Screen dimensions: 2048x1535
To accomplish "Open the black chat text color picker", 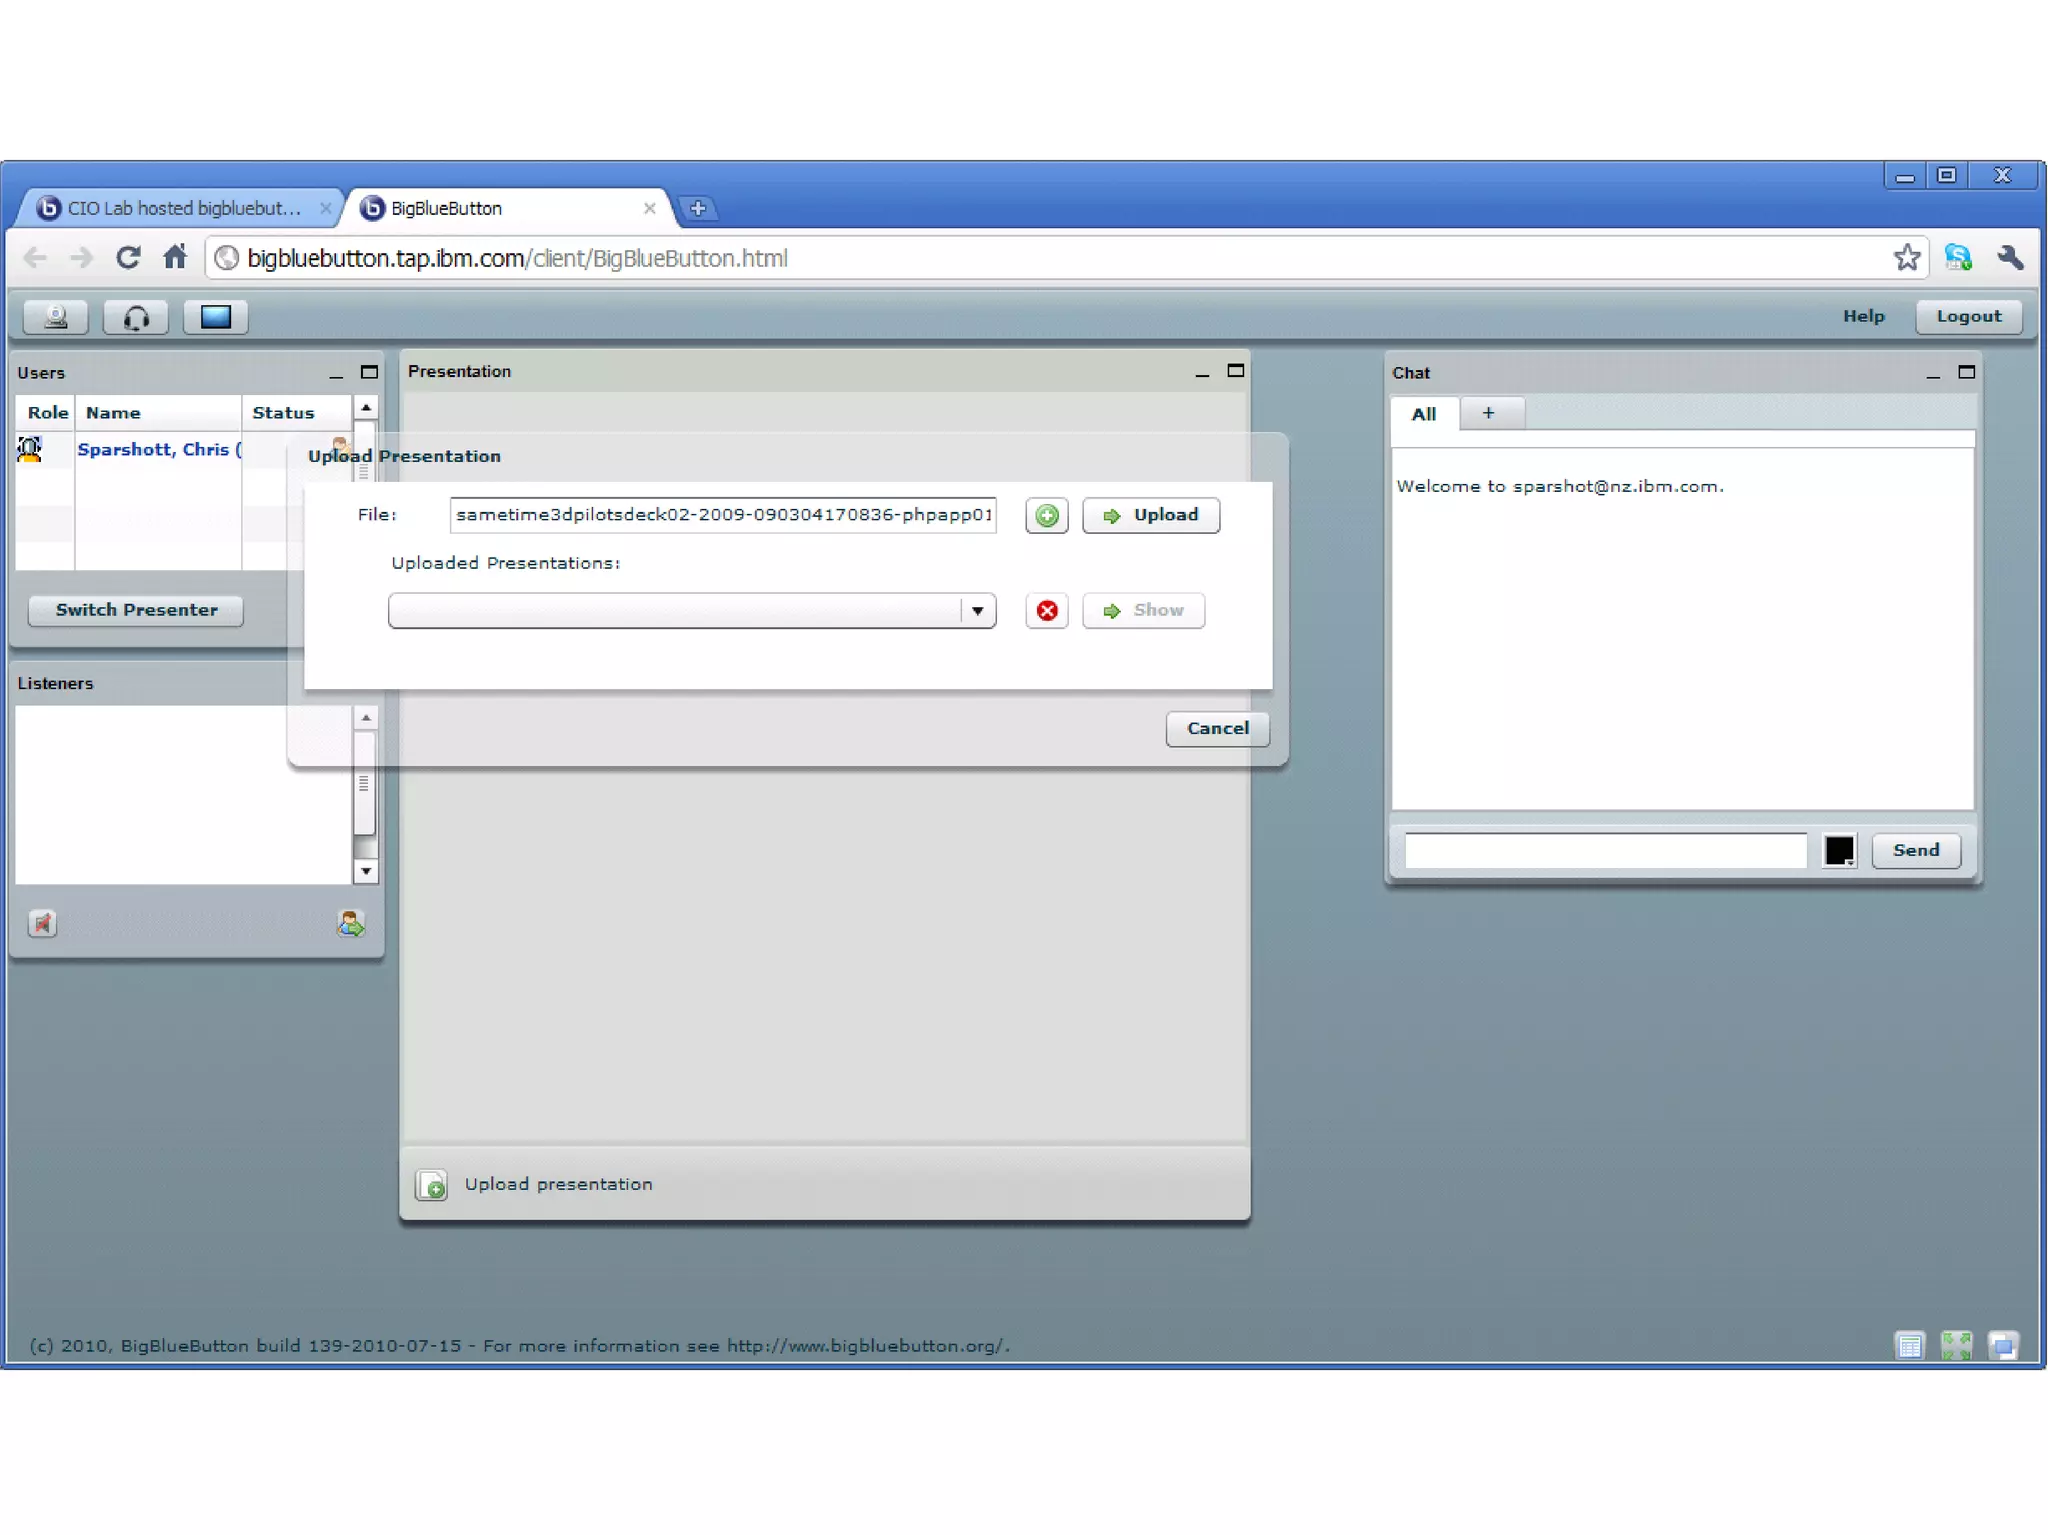I will point(1838,850).
